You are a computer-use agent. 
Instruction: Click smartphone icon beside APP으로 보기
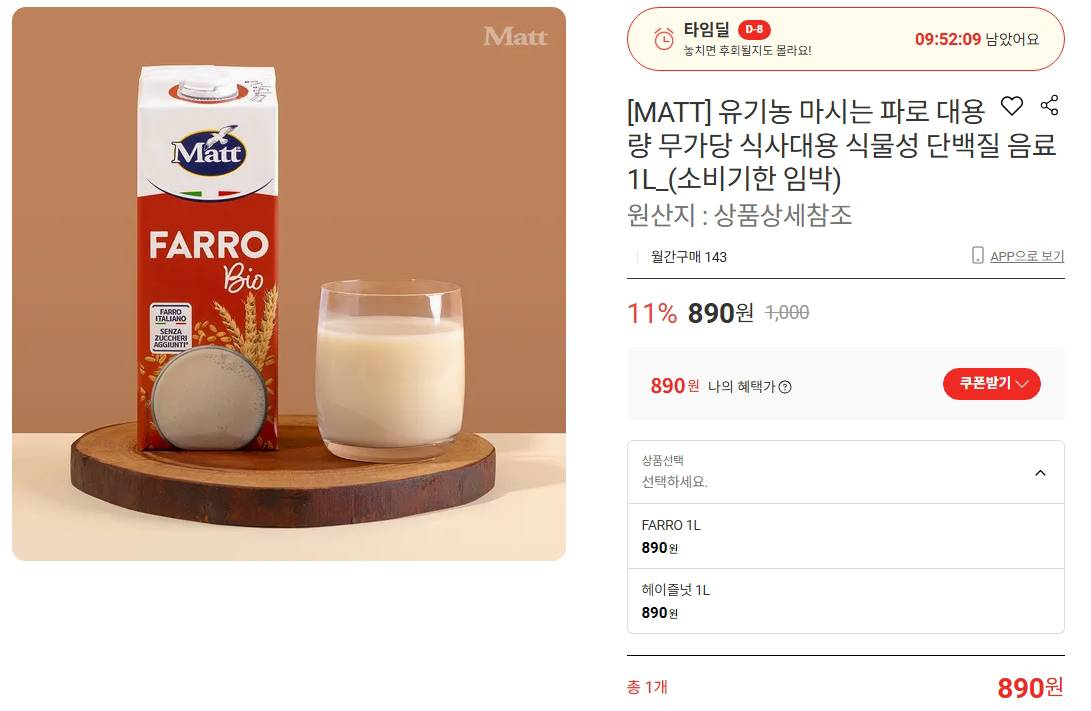pyautogui.click(x=977, y=256)
